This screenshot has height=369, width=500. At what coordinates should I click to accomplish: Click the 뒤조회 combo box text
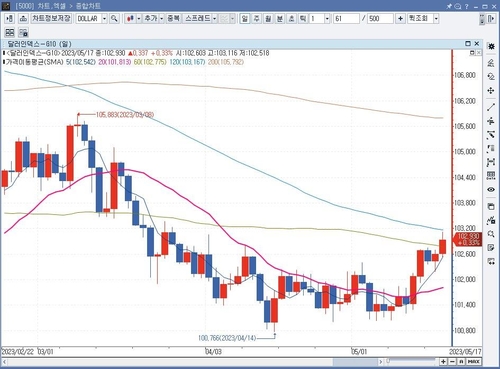click(x=420, y=19)
